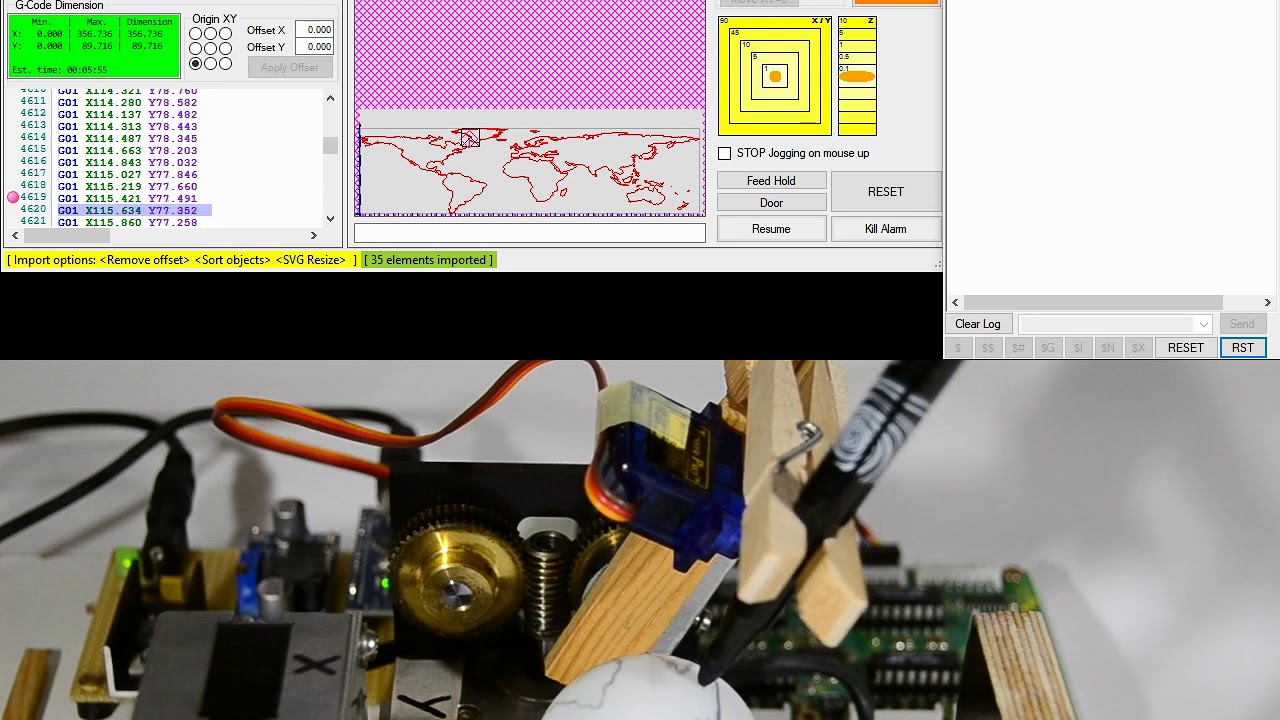Select the middle-left Origin XY radio
The image size is (1280, 720).
pos(196,48)
